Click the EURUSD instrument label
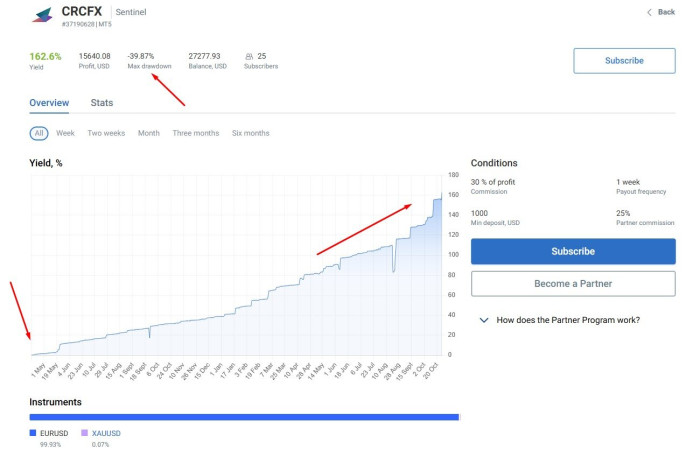Image resolution: width=700 pixels, height=450 pixels. (x=54, y=433)
